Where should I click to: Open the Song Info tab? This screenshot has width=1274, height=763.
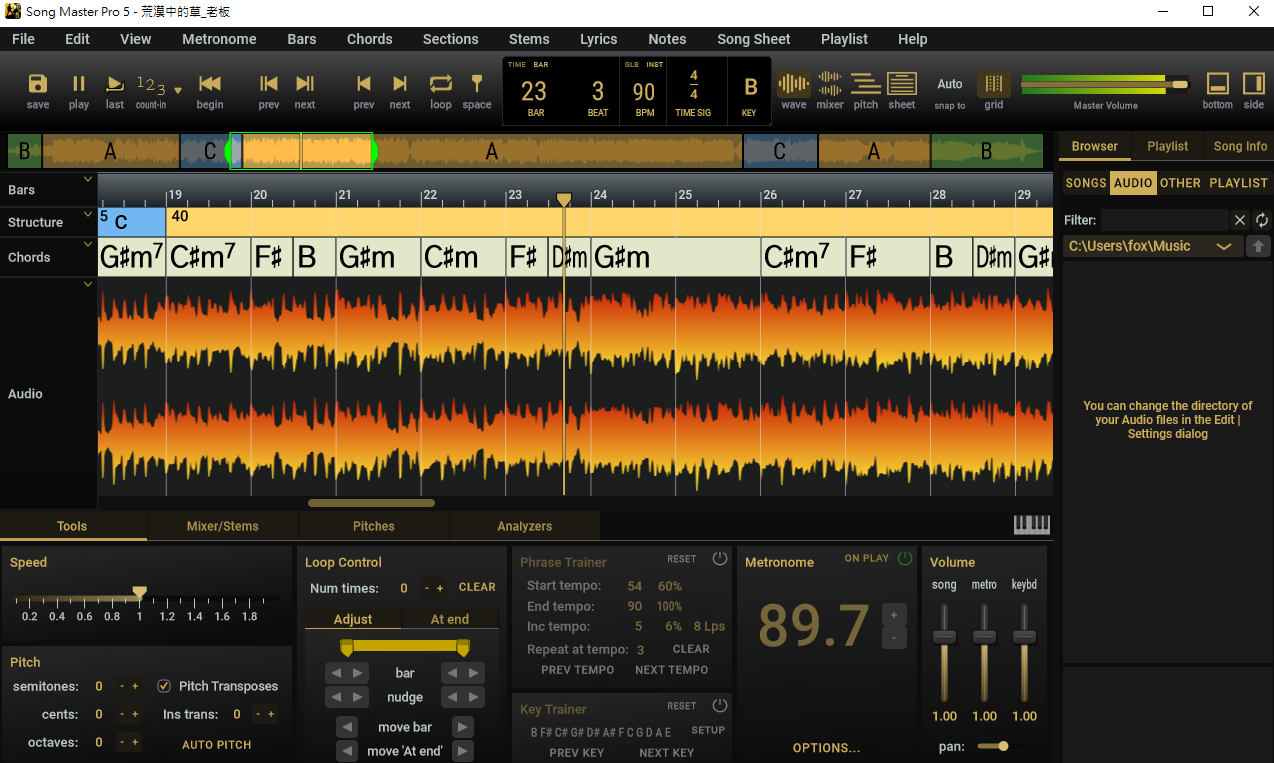[x=1240, y=146]
